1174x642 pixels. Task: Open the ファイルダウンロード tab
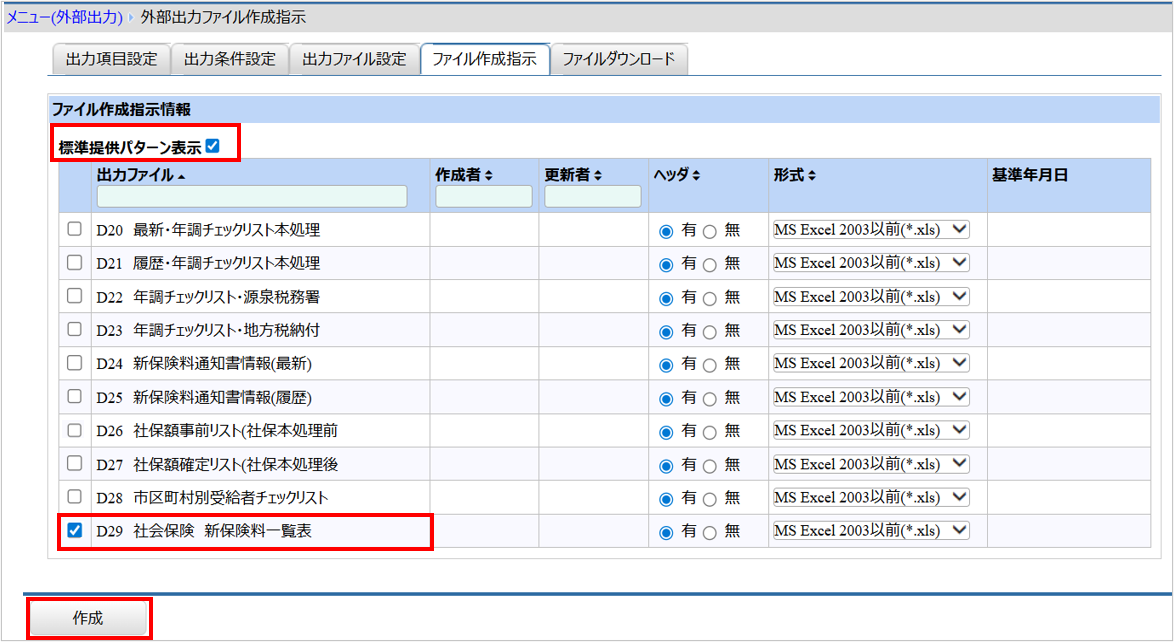[x=618, y=59]
